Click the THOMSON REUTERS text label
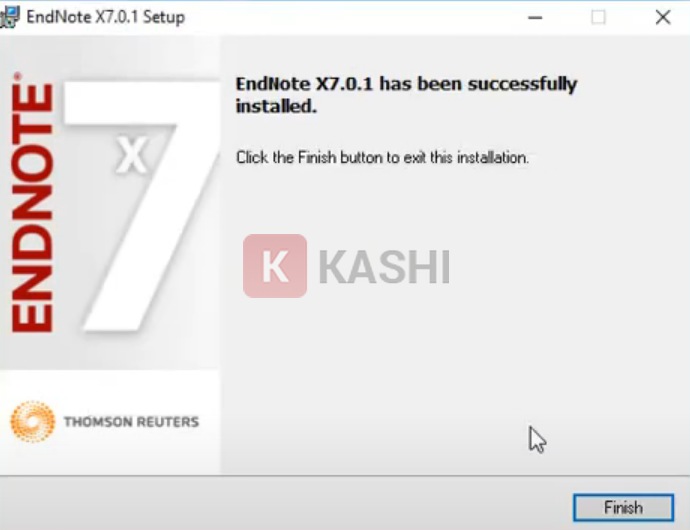690x530 pixels. [x=131, y=422]
